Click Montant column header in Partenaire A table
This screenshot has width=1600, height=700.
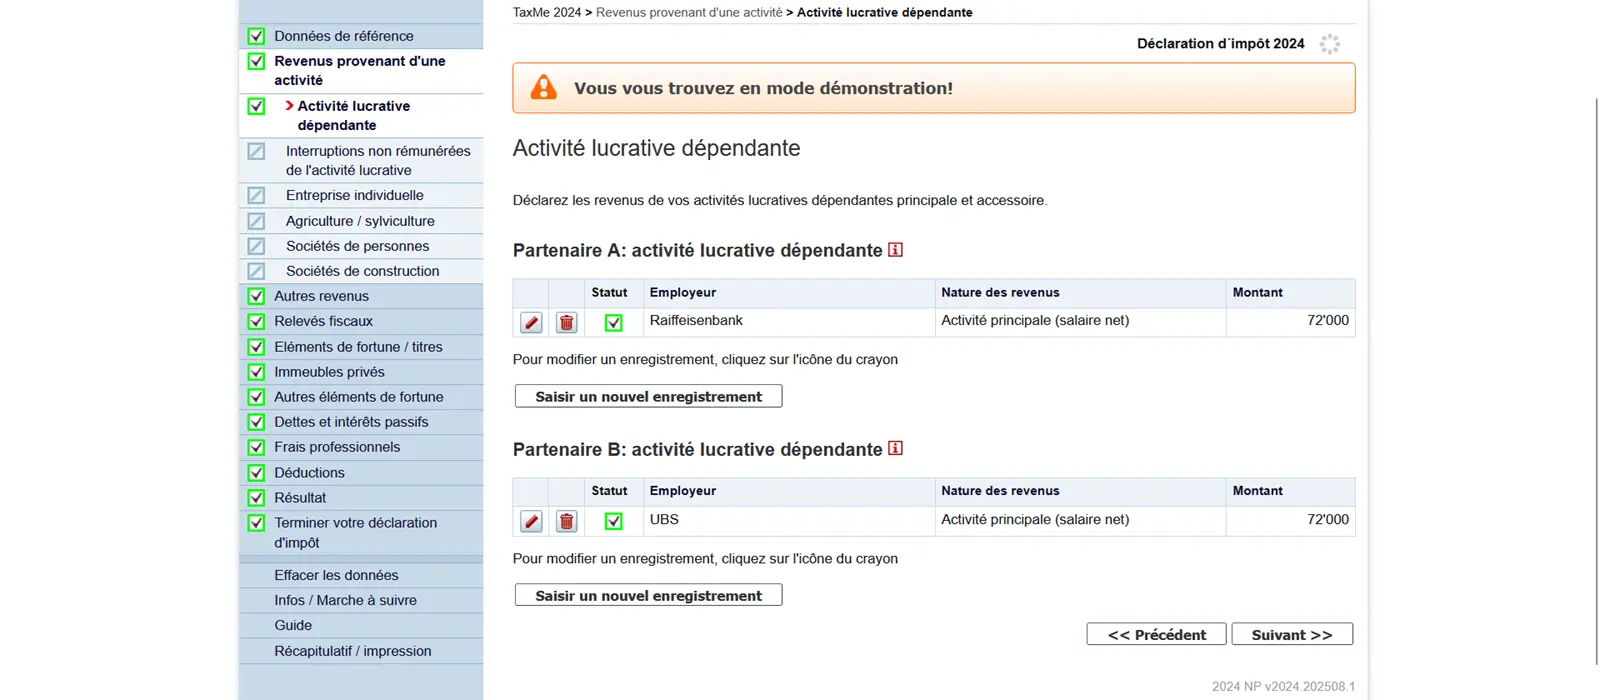click(1290, 292)
